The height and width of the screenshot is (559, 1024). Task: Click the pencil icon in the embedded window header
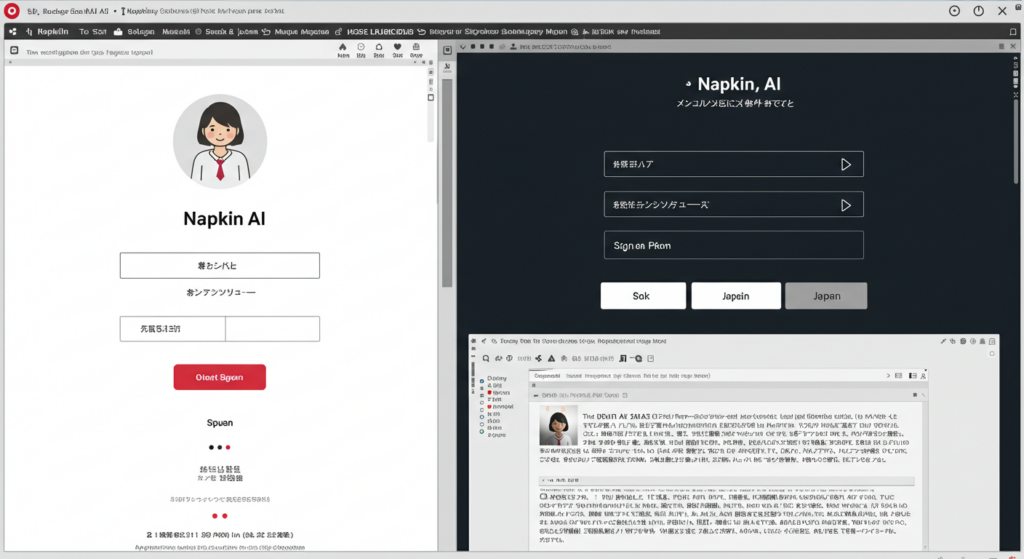point(943,341)
